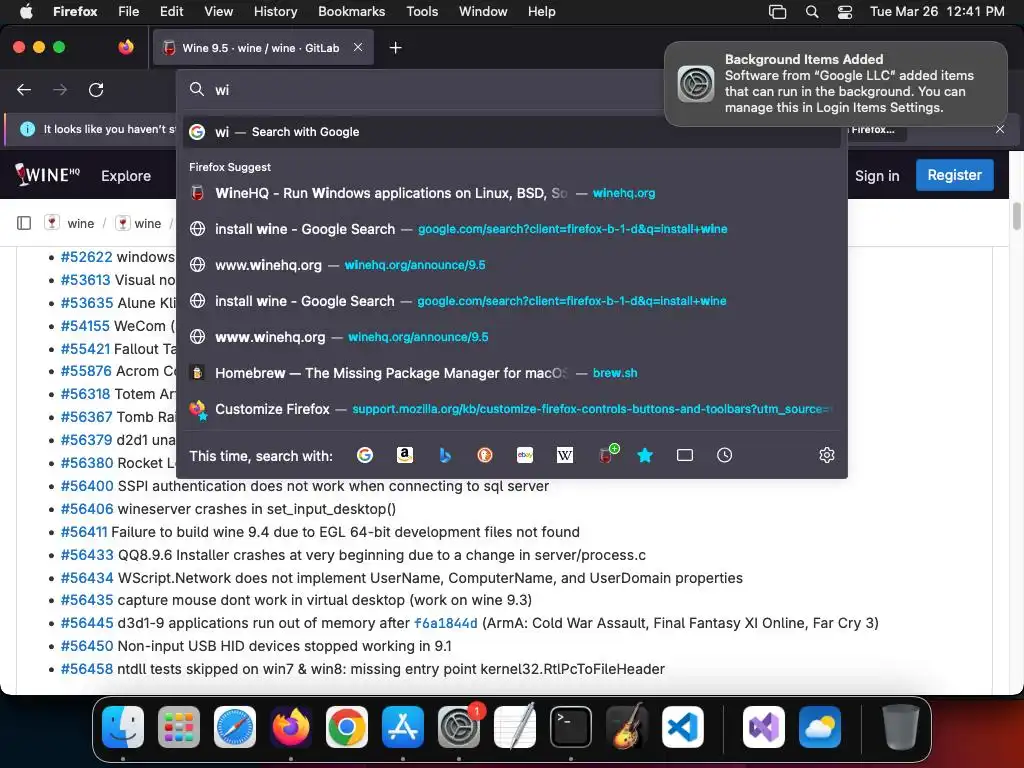
Task: Click the Sign in link
Action: (877, 176)
